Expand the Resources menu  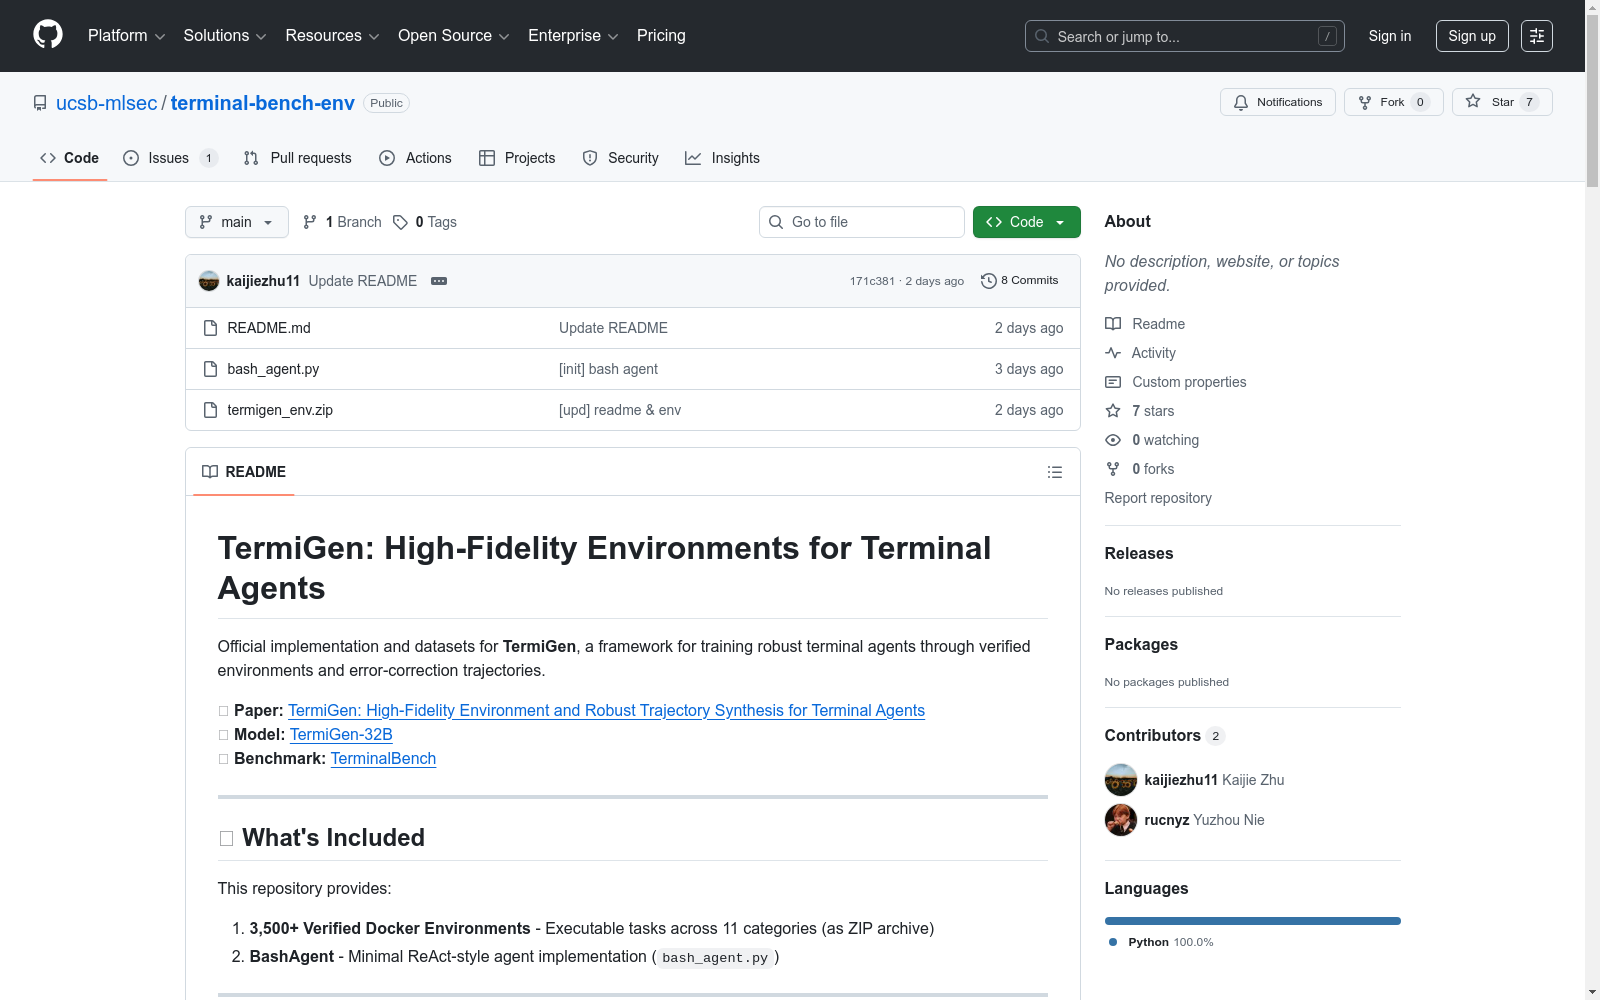pyautogui.click(x=332, y=35)
